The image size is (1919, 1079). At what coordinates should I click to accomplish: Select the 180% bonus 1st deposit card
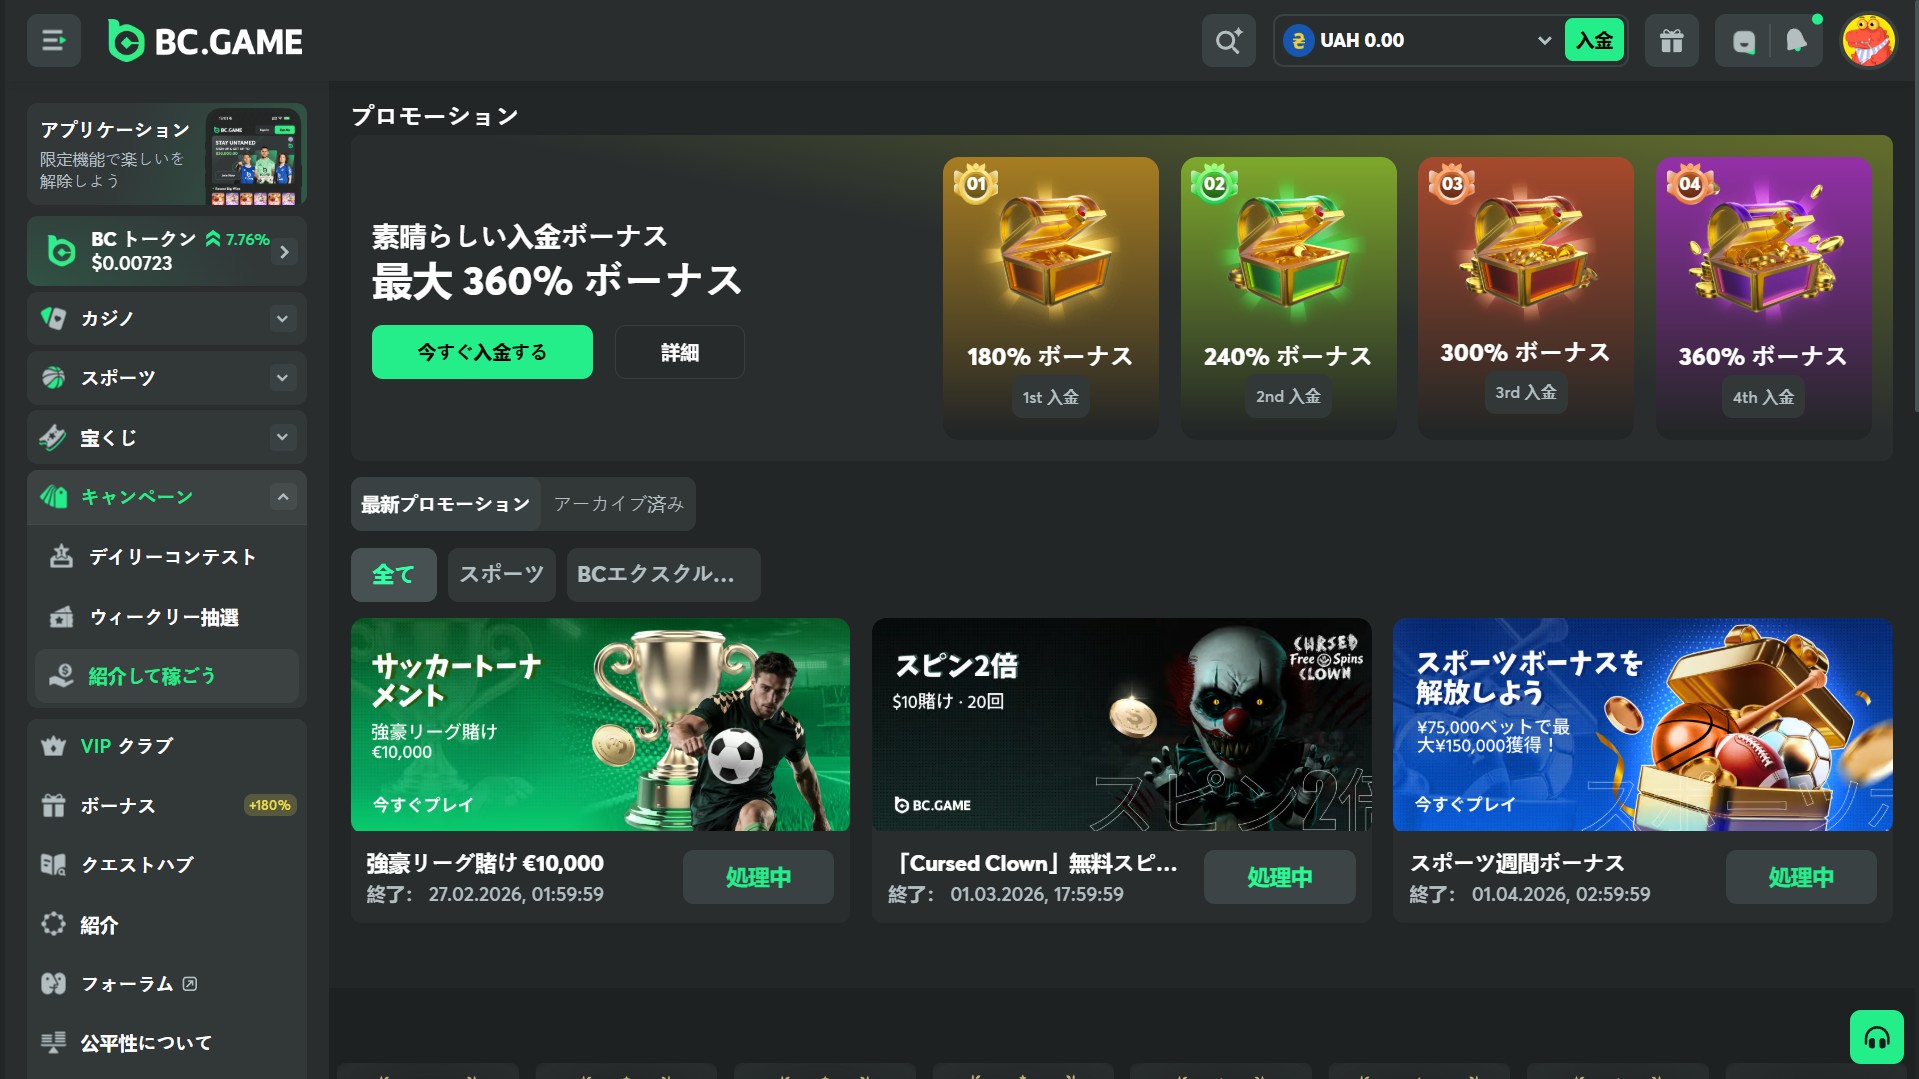[1050, 297]
